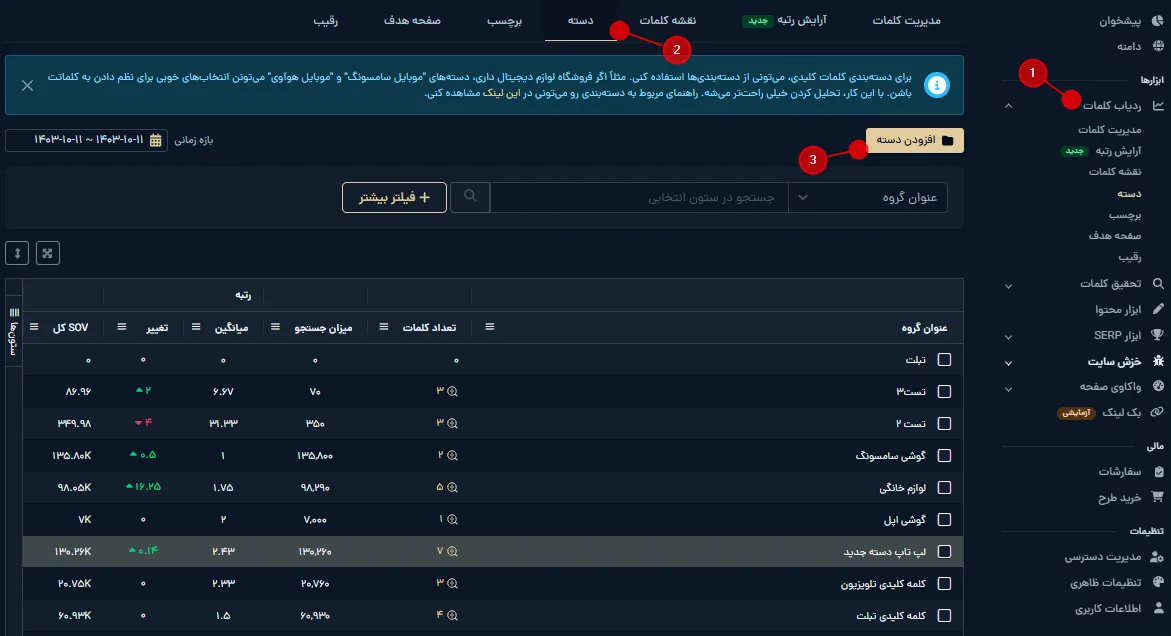Open the column menu for کل SOV
Image resolution: width=1171 pixels, height=636 pixels.
coord(34,327)
